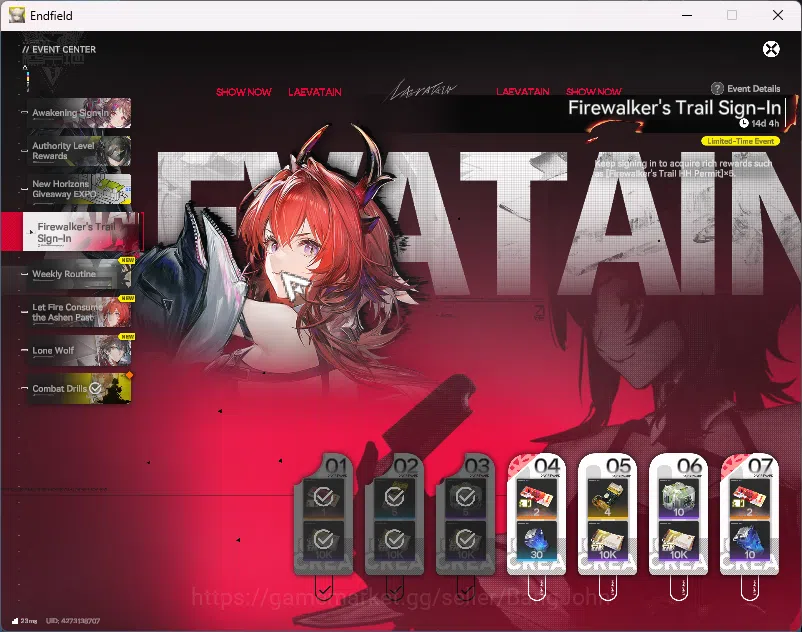This screenshot has height=632, width=802.
Task: Click the day 02 claimed 10K reward
Action: click(x=394, y=540)
